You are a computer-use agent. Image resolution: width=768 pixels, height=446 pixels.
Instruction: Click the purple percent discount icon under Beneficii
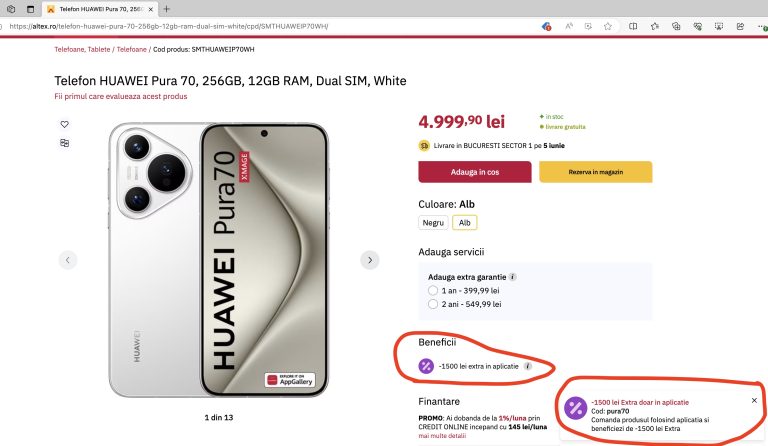[x=426, y=367]
